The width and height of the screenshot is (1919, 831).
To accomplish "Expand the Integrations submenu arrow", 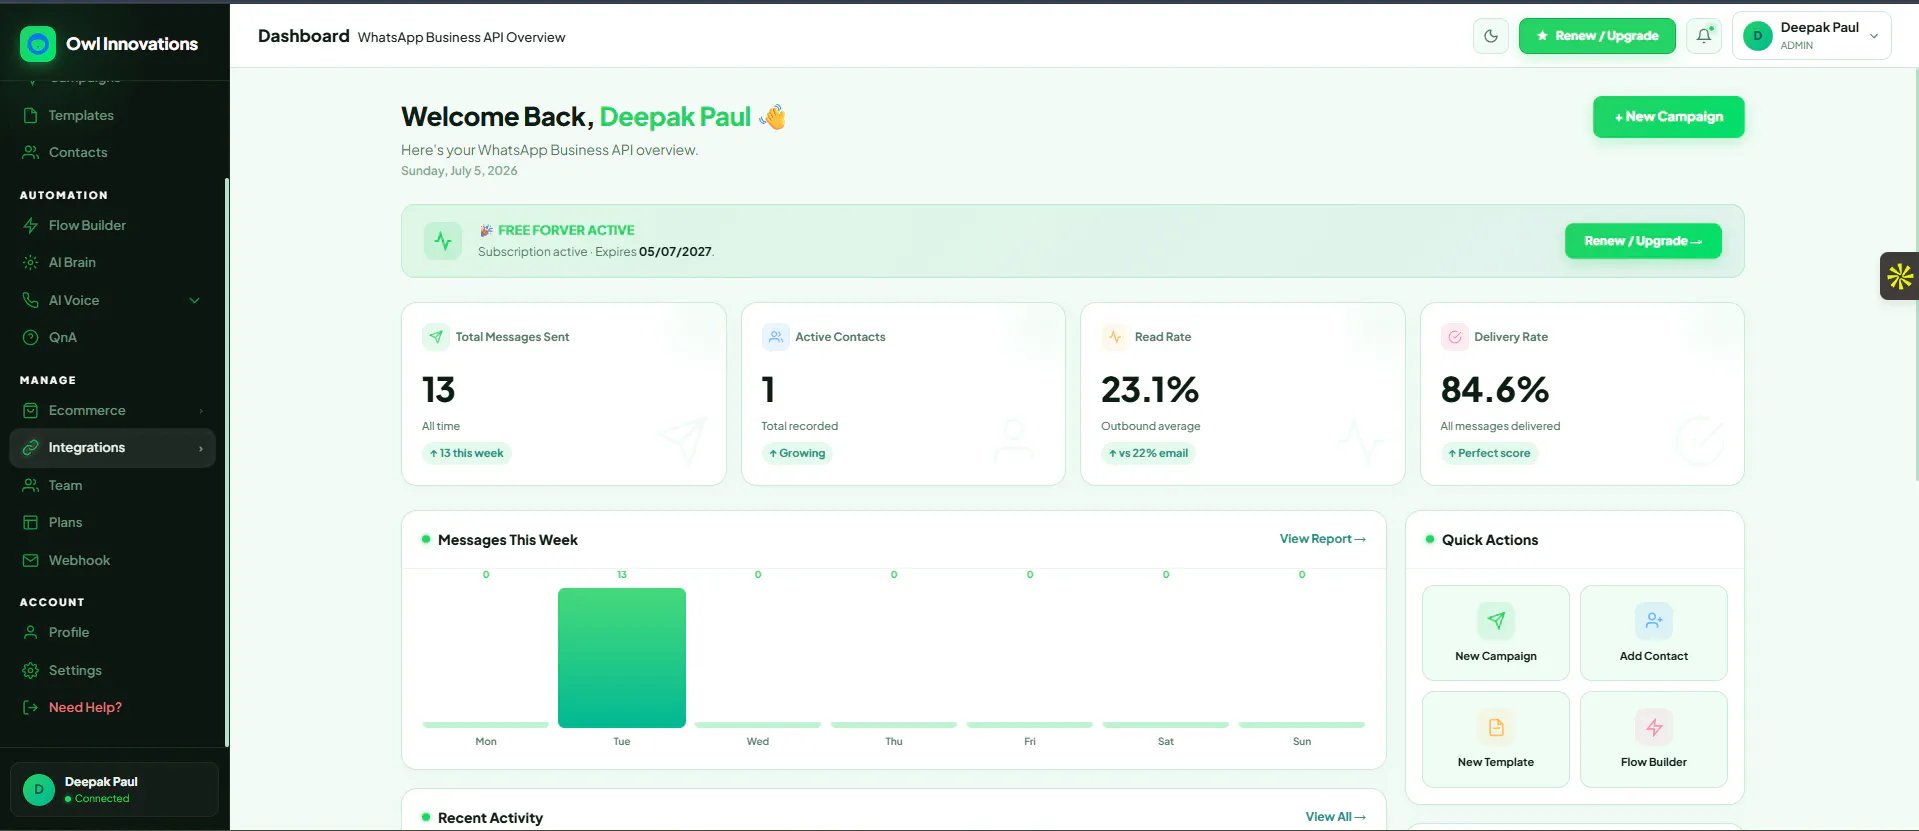I will tap(201, 448).
